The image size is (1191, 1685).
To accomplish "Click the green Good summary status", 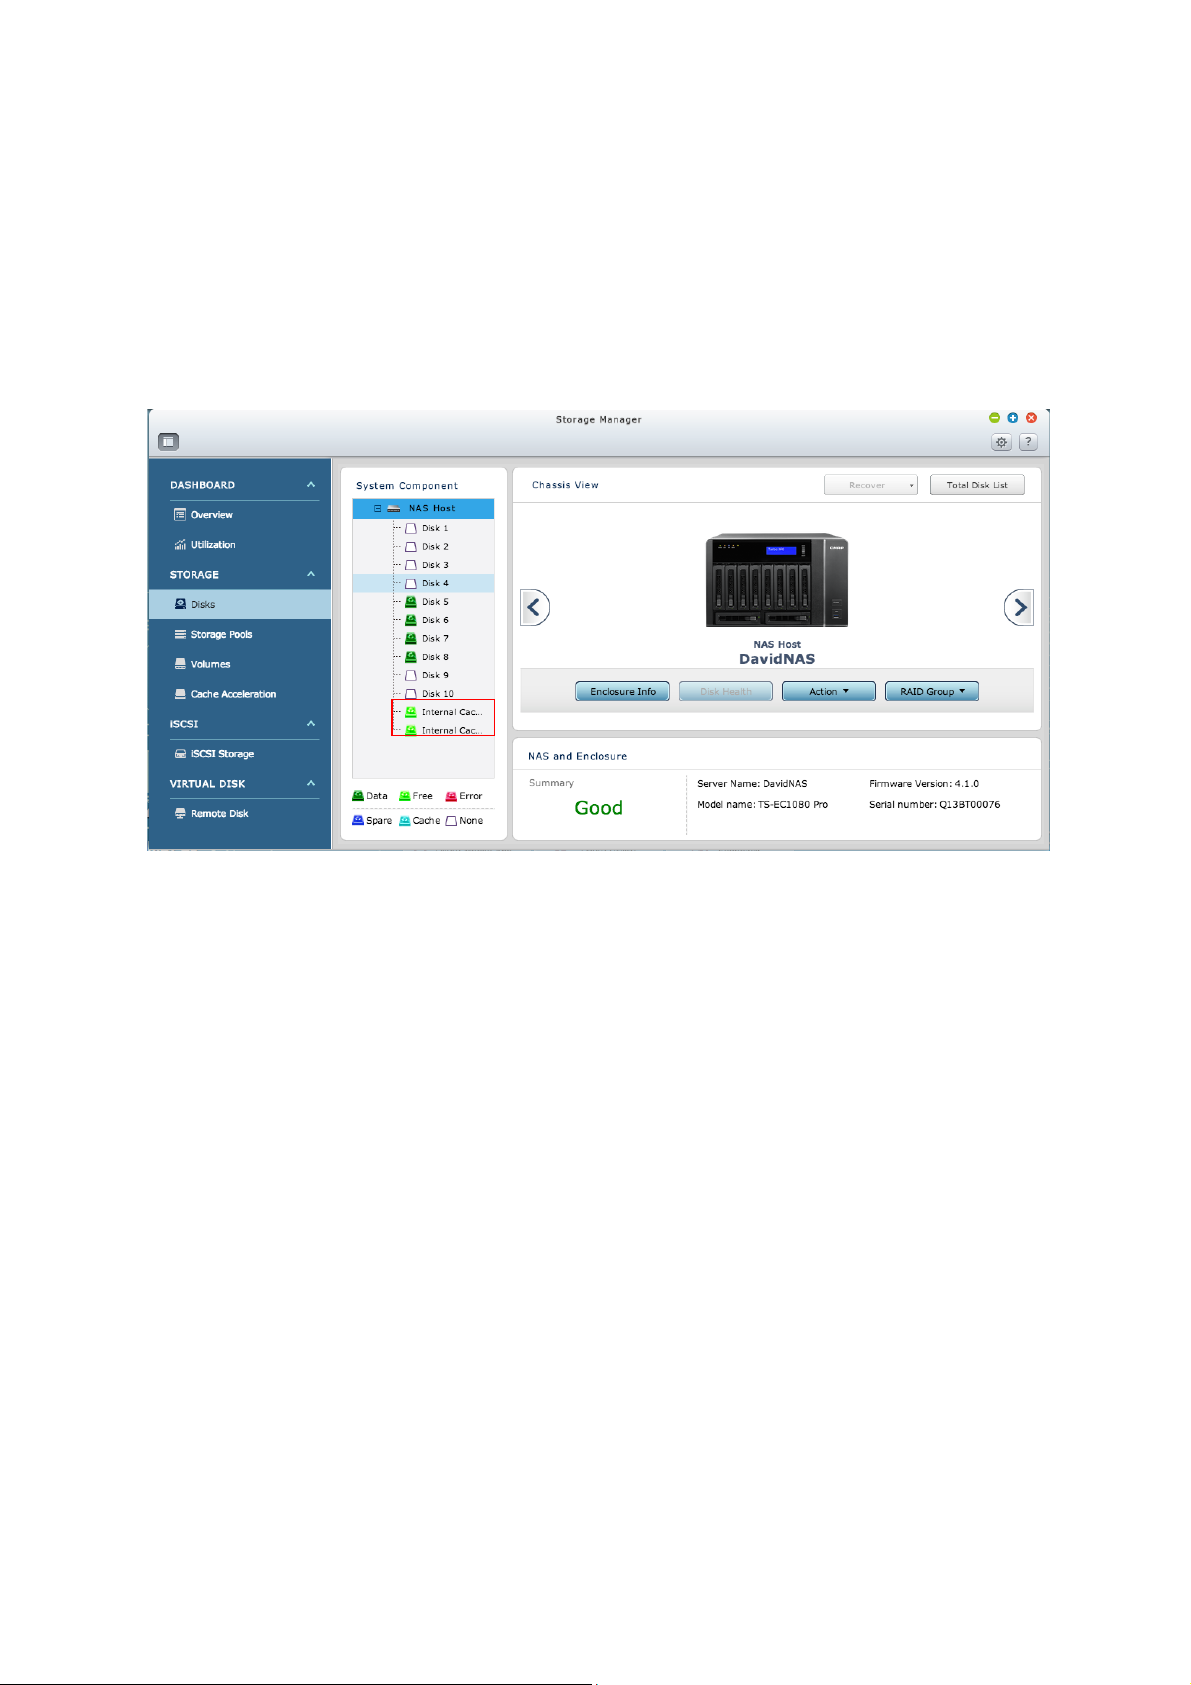I will pos(598,808).
